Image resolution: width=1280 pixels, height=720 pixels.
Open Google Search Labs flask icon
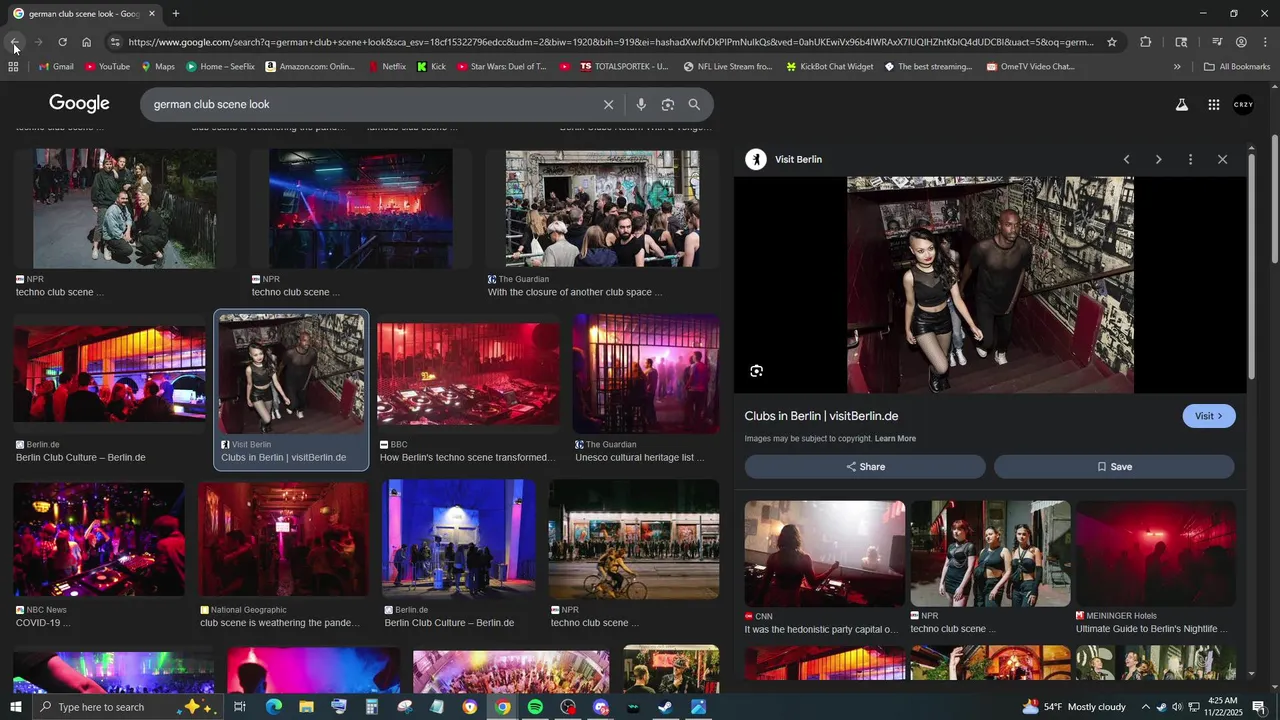(1181, 105)
